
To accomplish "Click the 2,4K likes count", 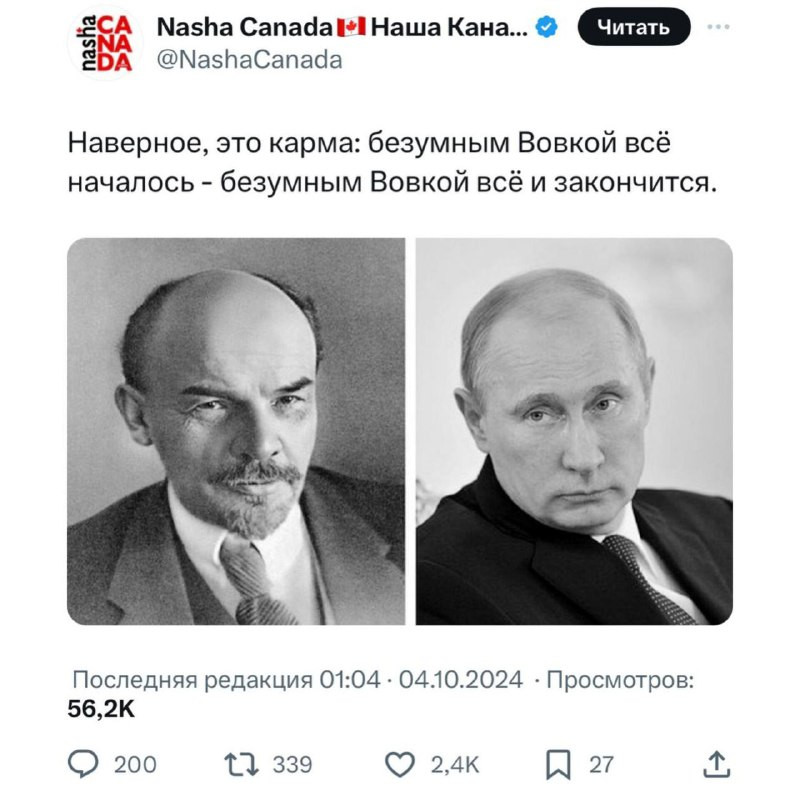I will point(455,764).
